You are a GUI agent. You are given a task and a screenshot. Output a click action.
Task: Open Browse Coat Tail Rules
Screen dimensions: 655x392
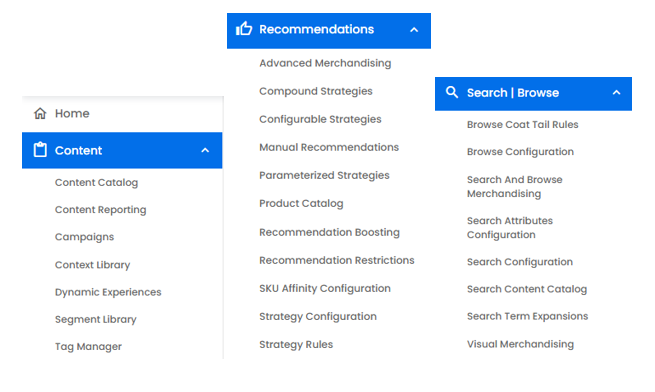point(523,125)
